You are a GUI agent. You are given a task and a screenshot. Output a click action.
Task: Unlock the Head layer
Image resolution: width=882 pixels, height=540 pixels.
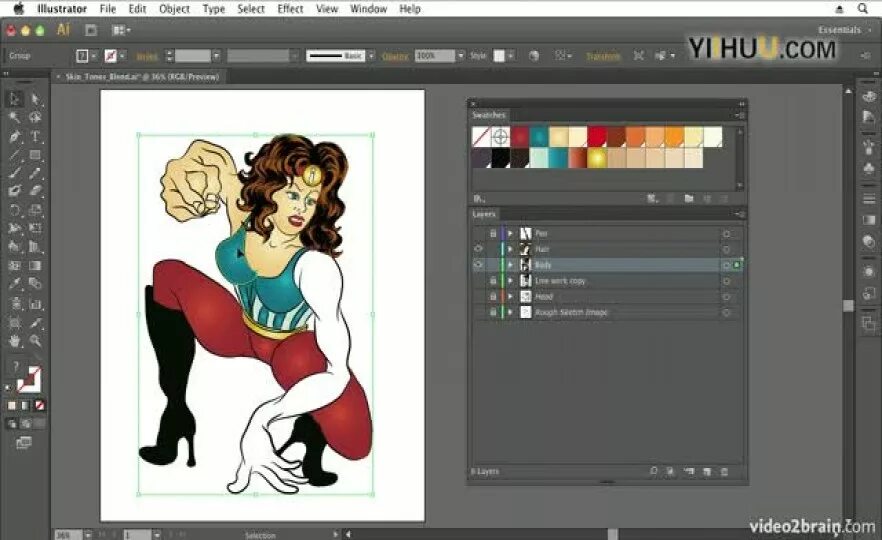(x=493, y=296)
